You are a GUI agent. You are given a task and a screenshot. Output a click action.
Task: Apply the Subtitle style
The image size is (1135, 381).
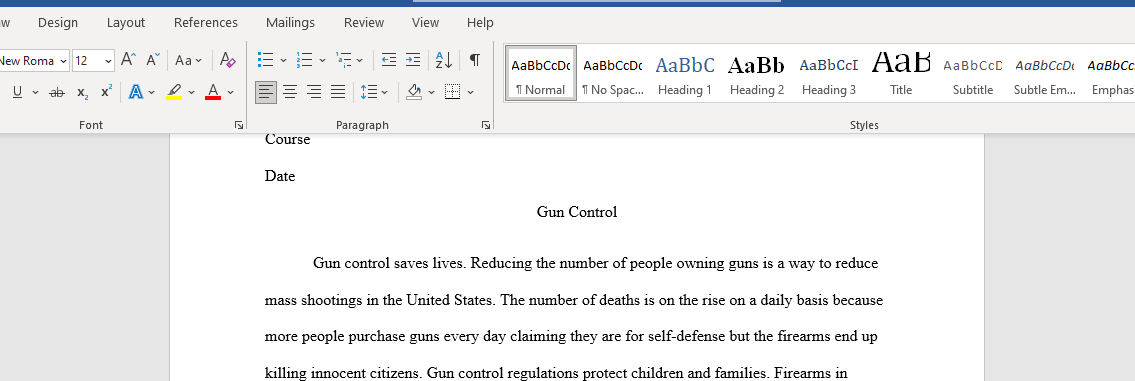tap(973, 74)
